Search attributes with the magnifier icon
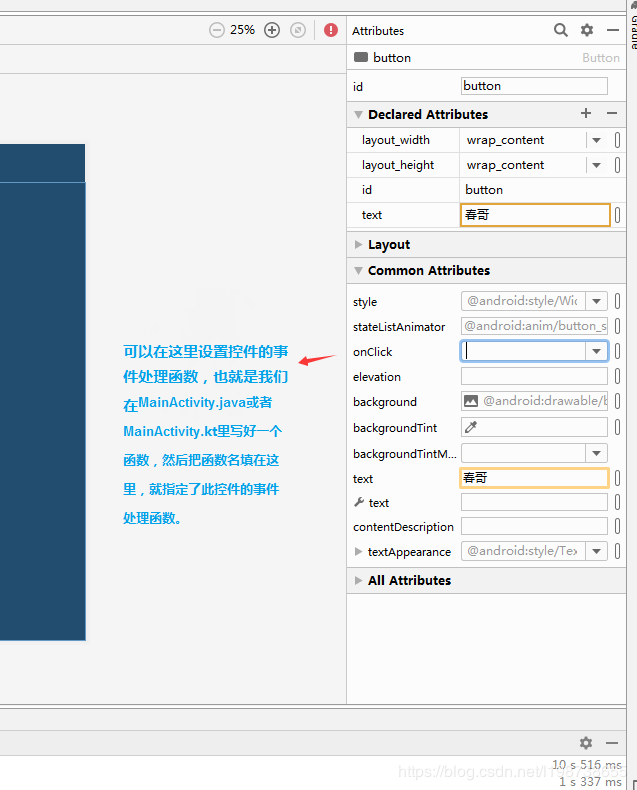 [x=561, y=30]
